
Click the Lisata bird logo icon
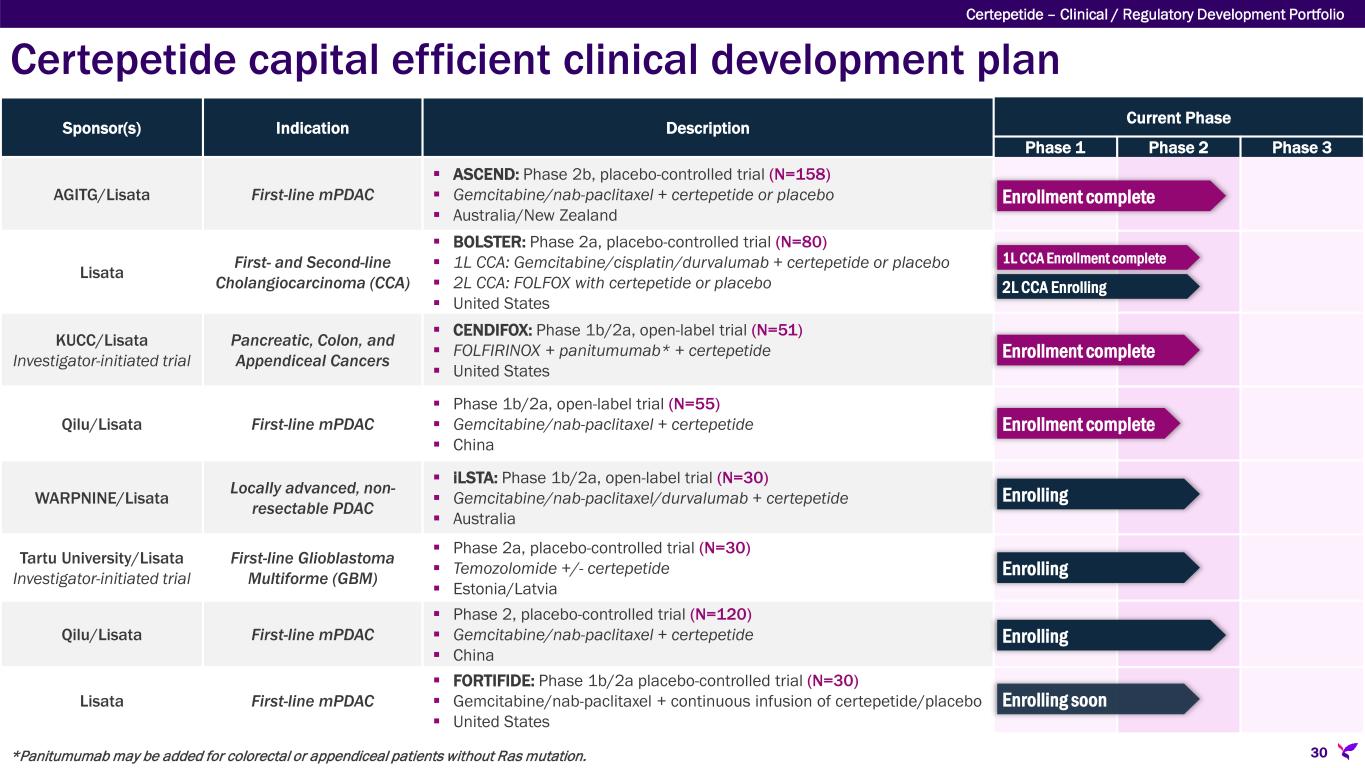1347,751
